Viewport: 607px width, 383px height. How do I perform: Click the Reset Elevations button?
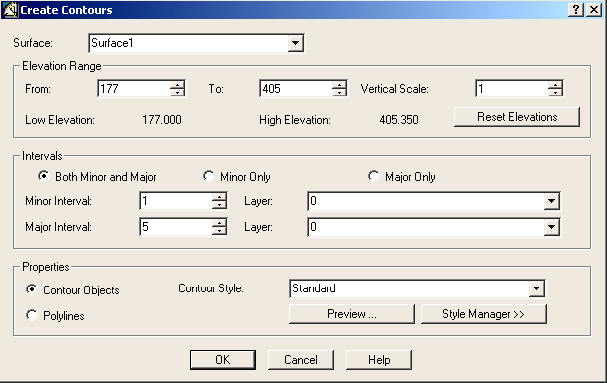pyautogui.click(x=517, y=117)
